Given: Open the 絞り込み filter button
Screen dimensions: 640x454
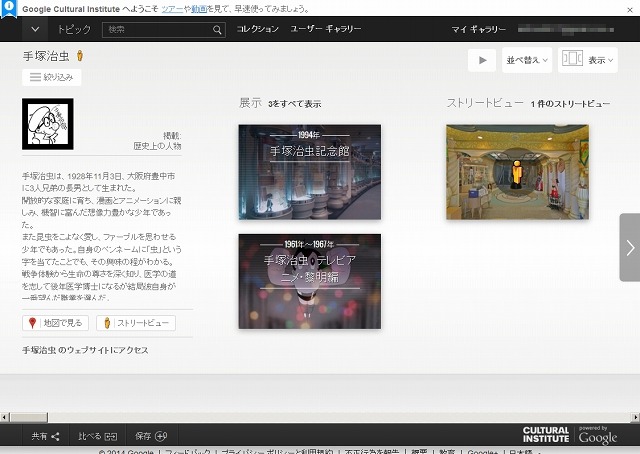Looking at the screenshot, I should 52,77.
